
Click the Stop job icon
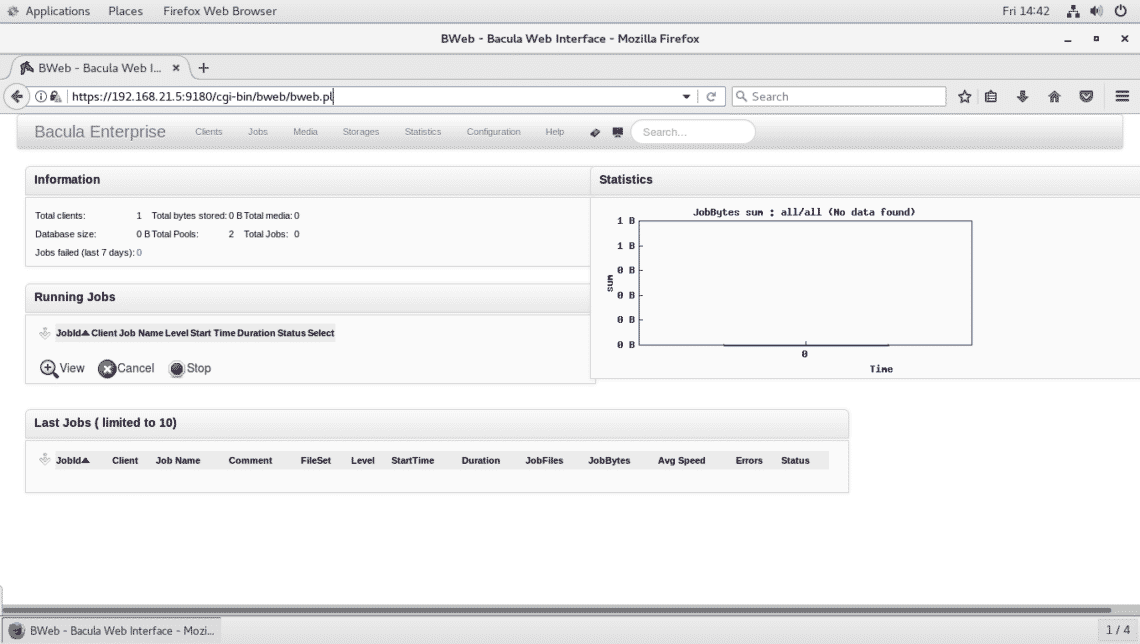[177, 368]
